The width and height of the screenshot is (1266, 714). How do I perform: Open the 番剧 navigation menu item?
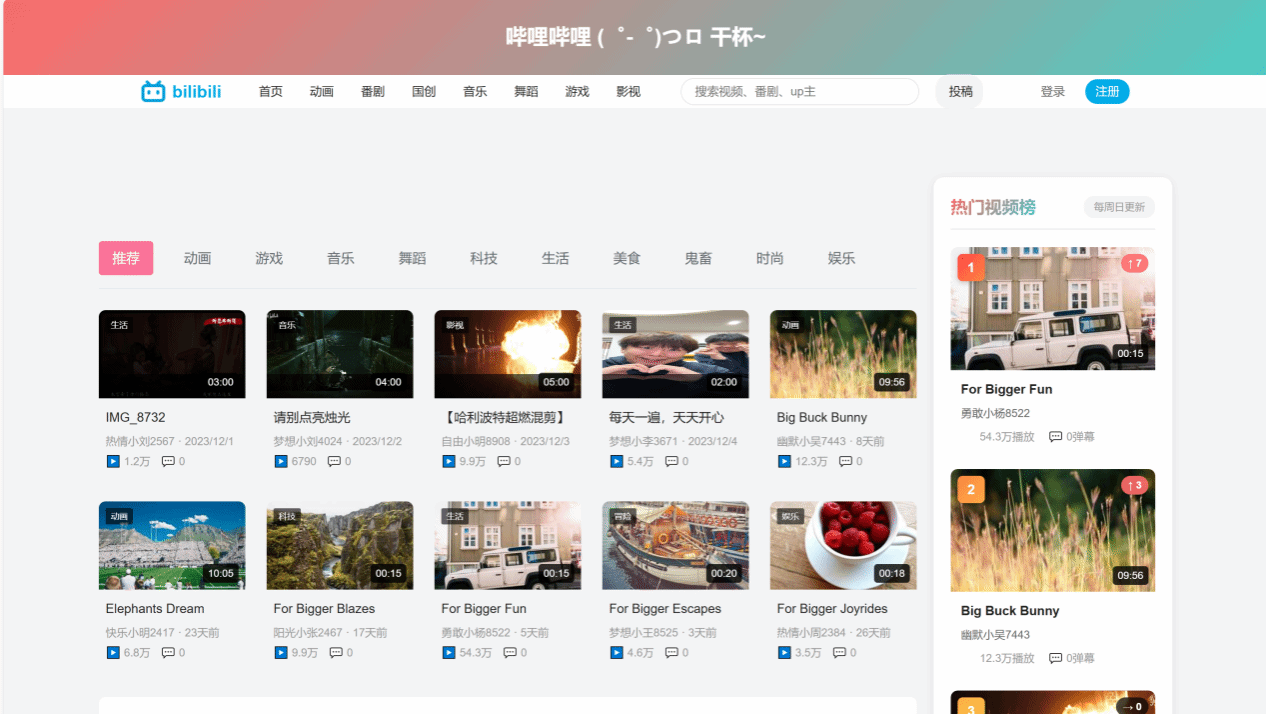[373, 92]
